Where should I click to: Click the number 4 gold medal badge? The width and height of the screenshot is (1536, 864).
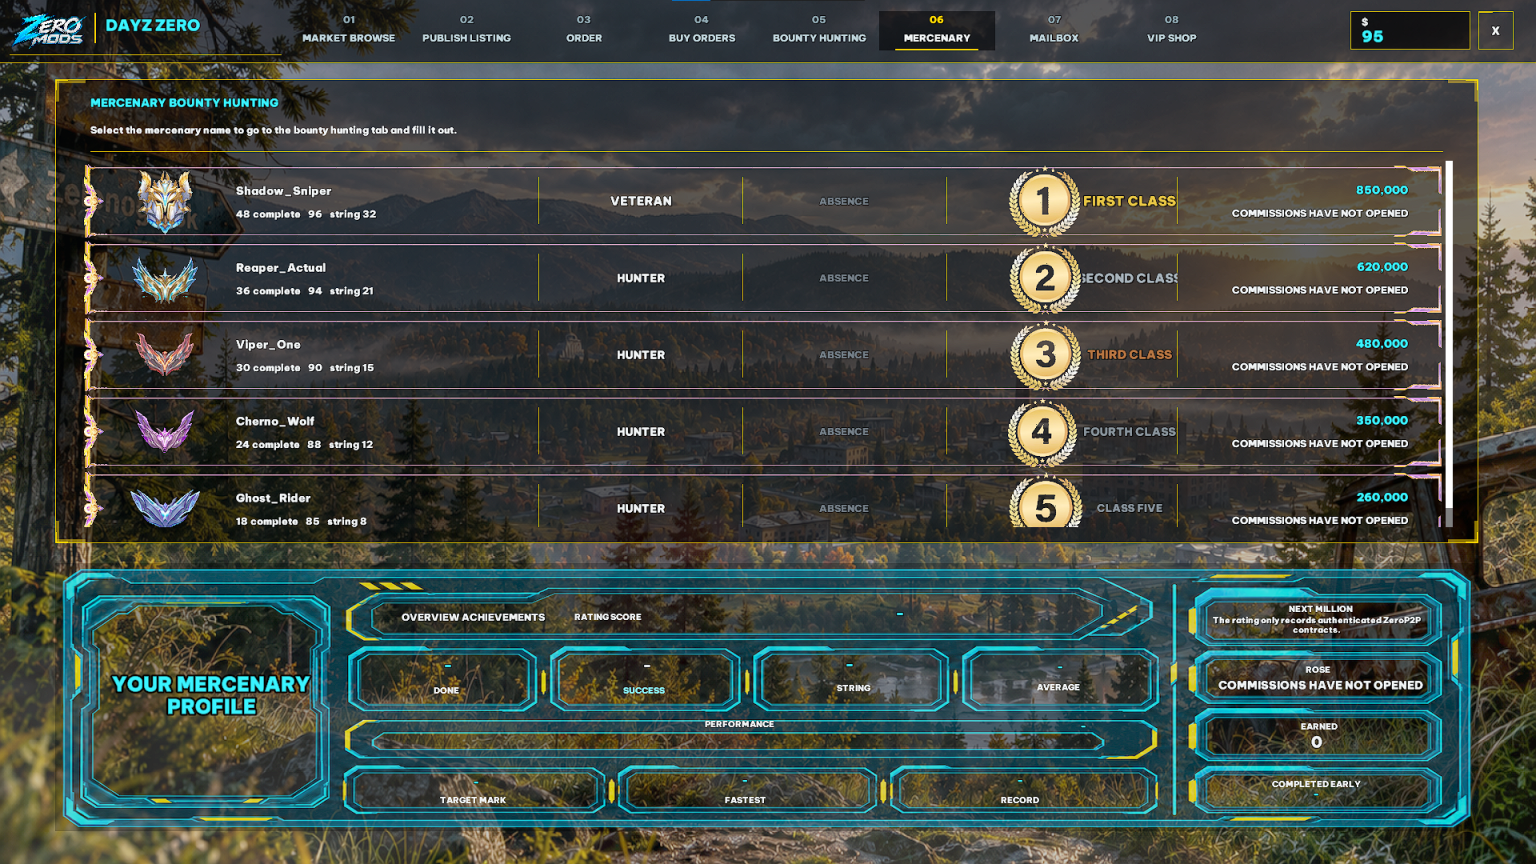click(x=1044, y=432)
